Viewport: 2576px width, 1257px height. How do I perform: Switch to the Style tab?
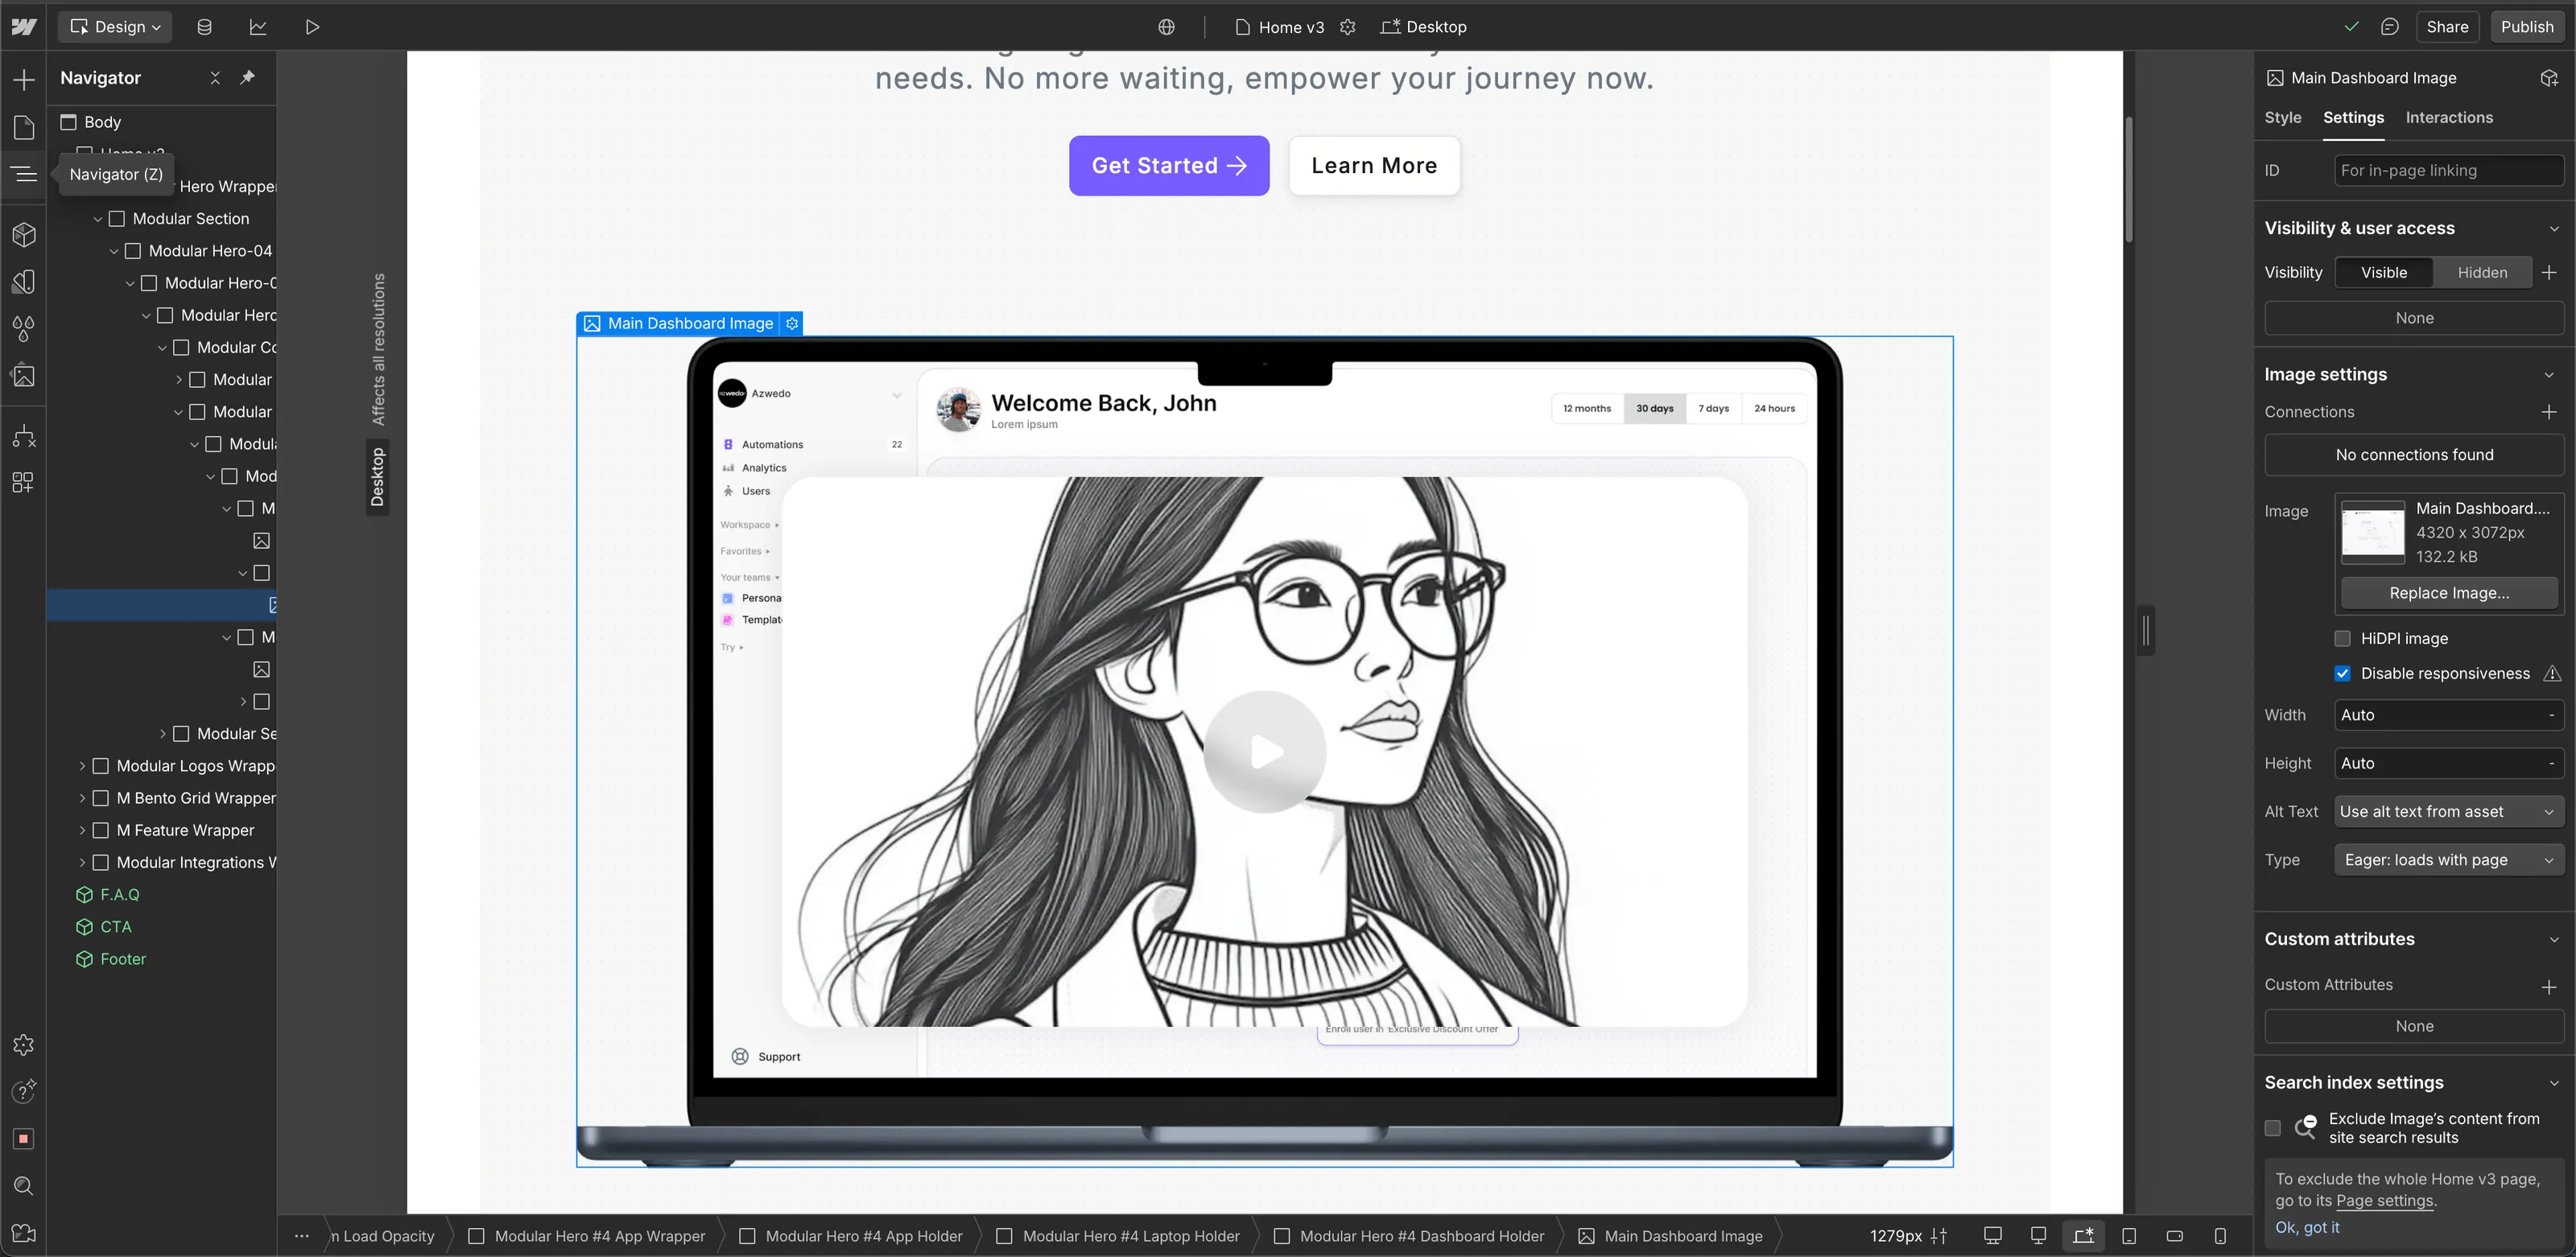pos(2282,117)
